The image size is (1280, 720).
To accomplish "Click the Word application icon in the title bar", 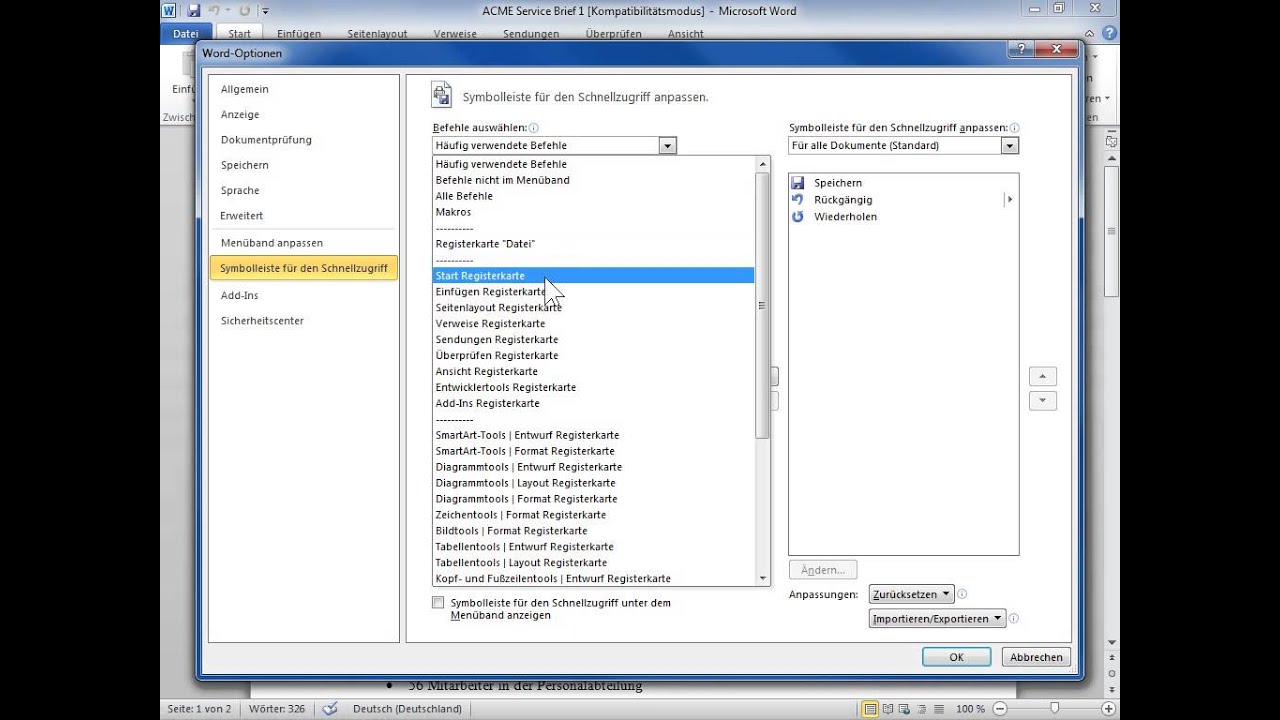I will pyautogui.click(x=168, y=11).
